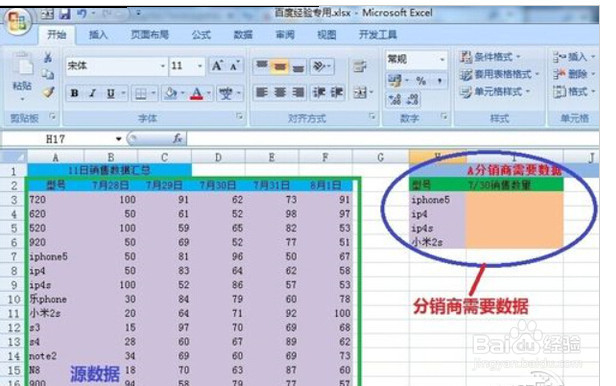Apply percent style
The height and width of the screenshot is (386, 616).
(x=421, y=80)
